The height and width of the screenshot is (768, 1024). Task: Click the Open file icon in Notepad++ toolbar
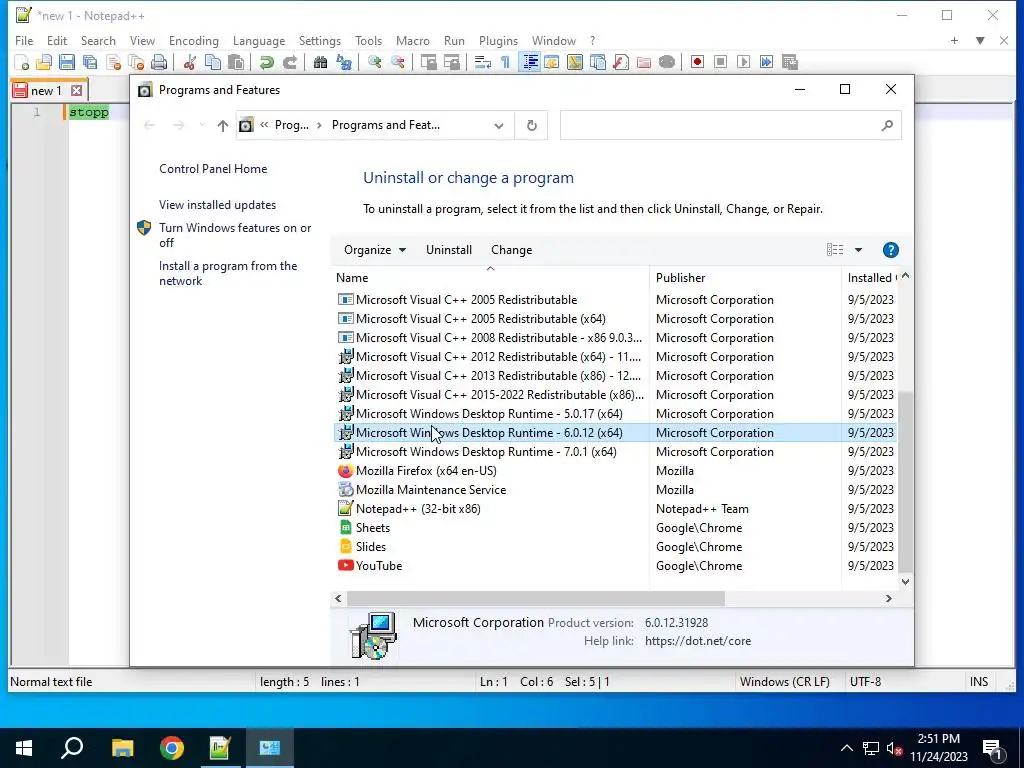coord(44,63)
